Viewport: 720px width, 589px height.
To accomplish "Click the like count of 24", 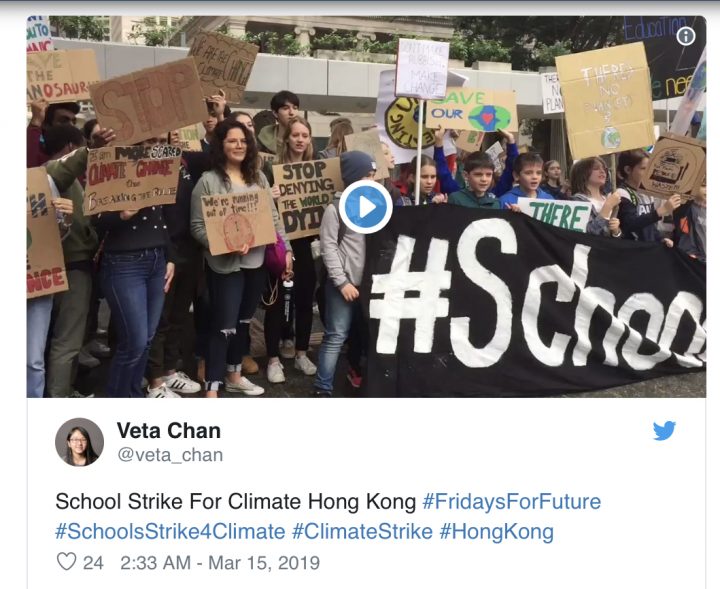I will tap(93, 563).
